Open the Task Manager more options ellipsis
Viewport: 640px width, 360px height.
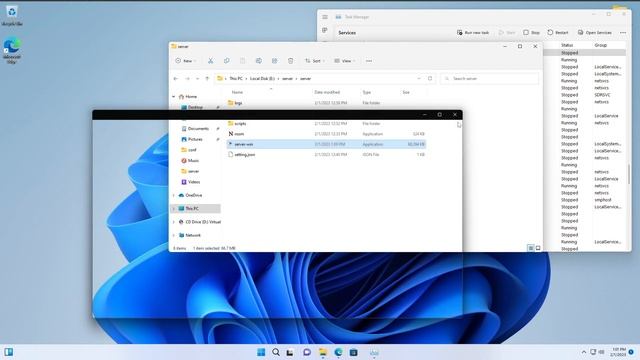tap(623, 32)
